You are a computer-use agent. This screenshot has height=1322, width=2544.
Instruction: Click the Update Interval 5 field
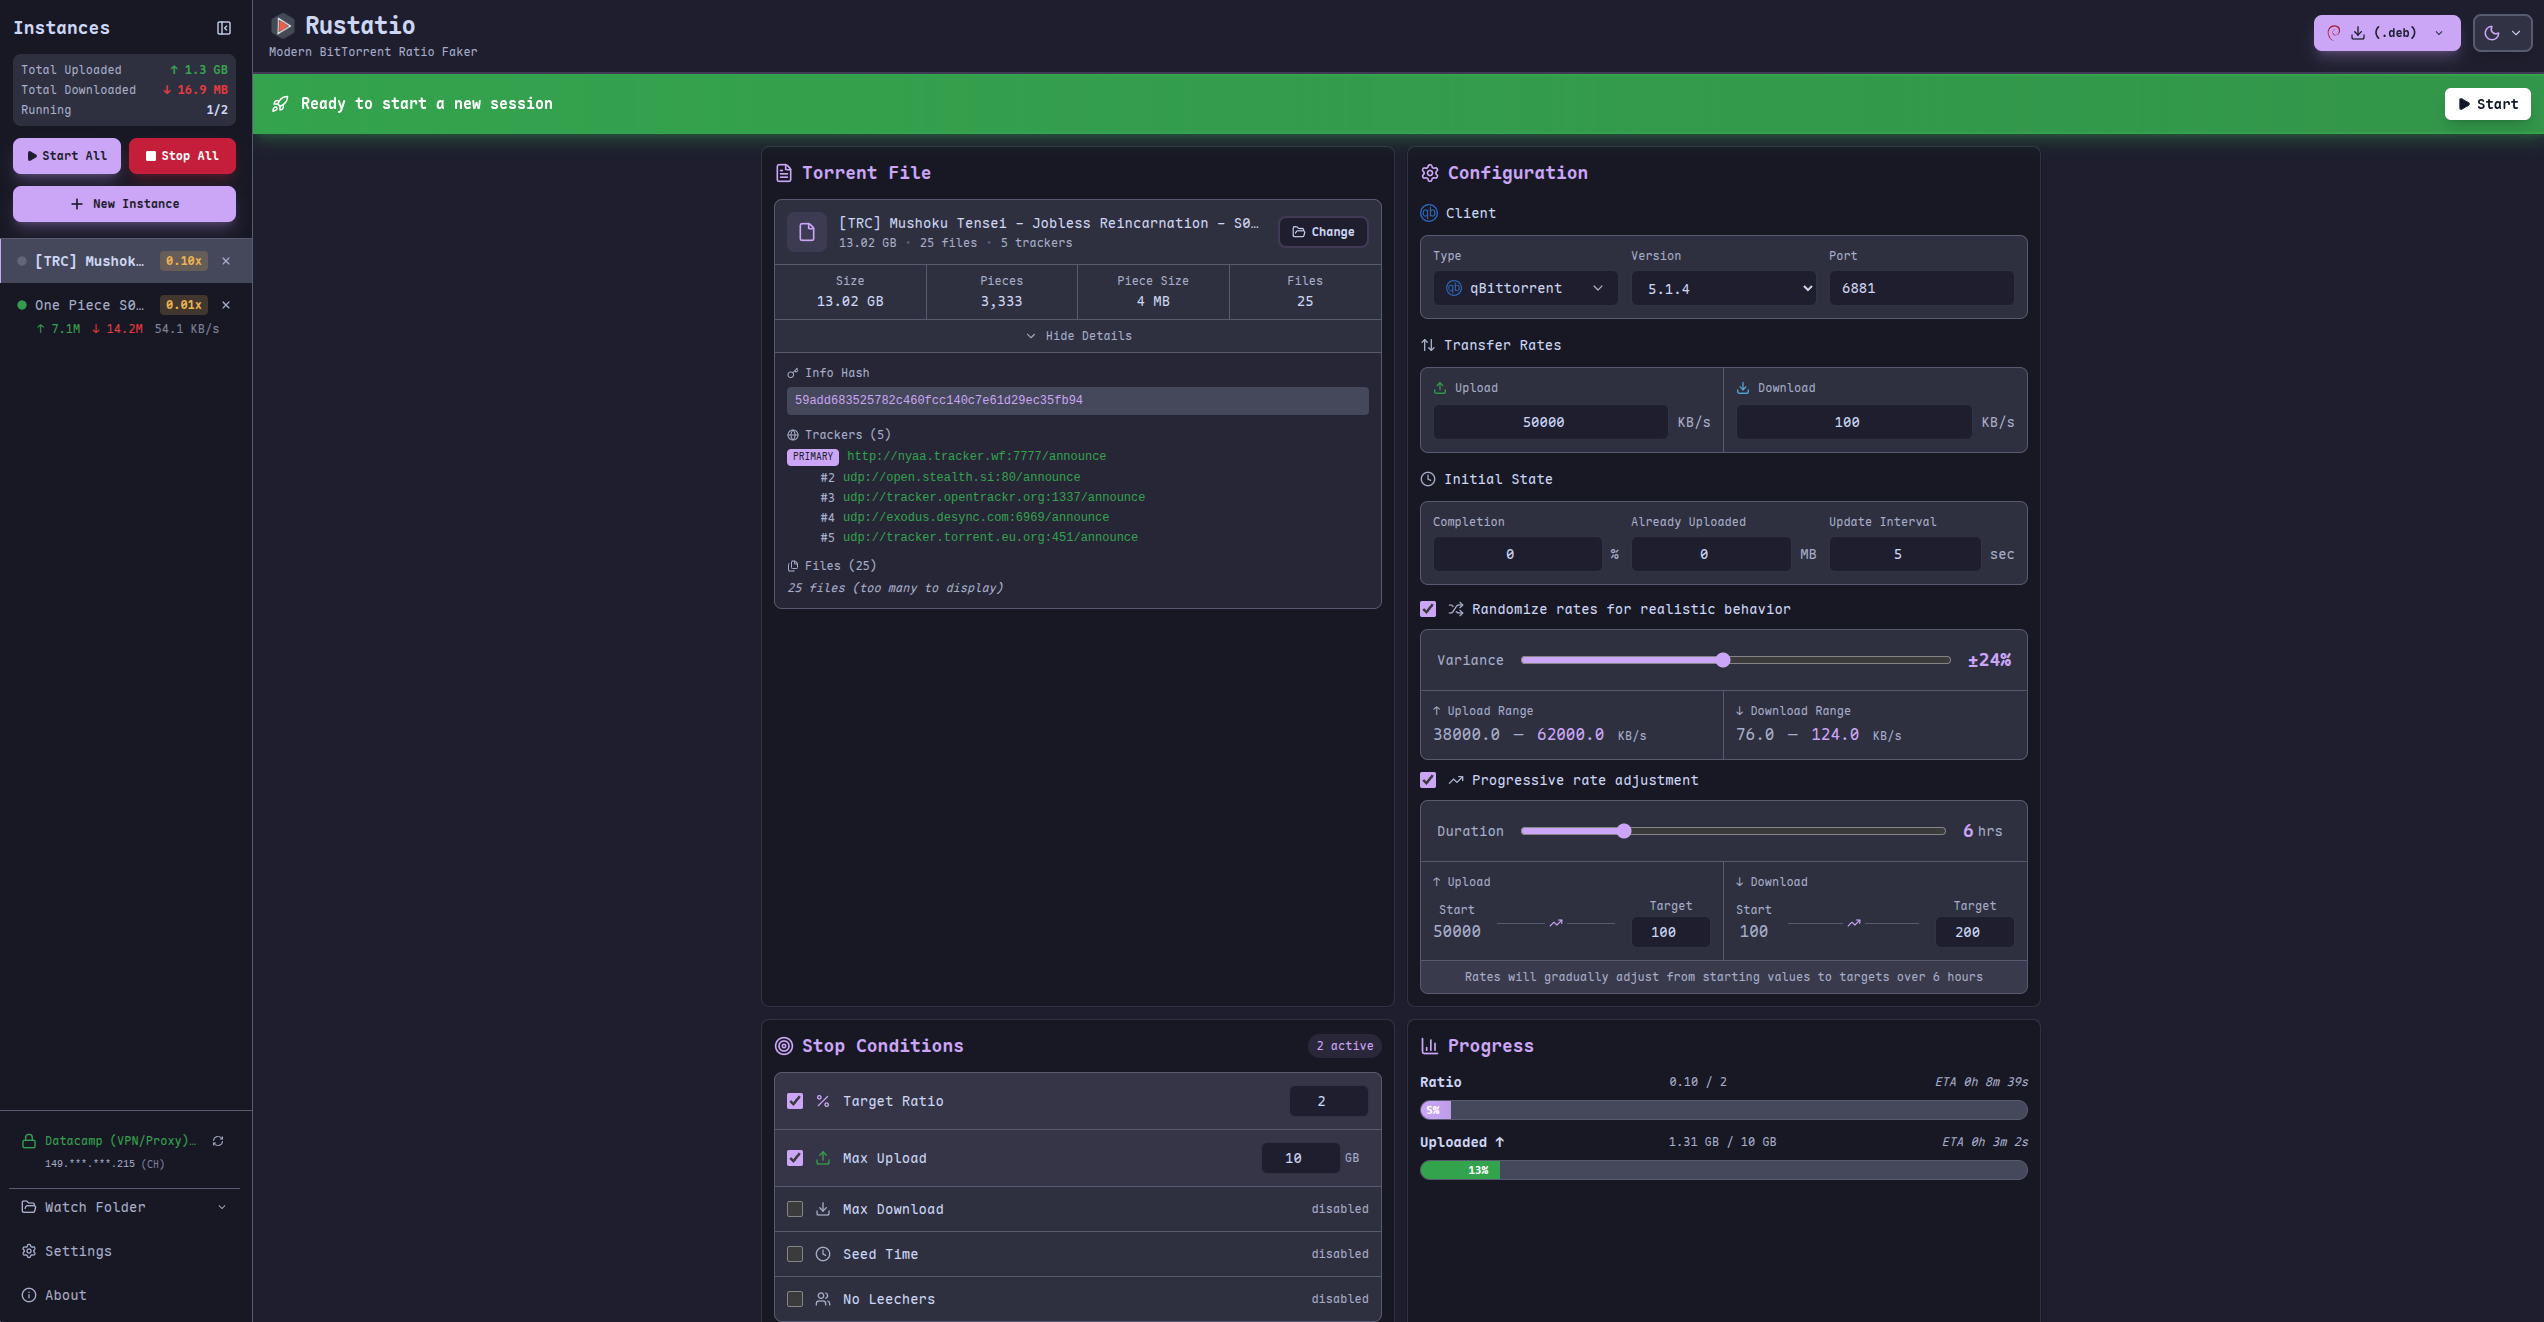(1904, 554)
